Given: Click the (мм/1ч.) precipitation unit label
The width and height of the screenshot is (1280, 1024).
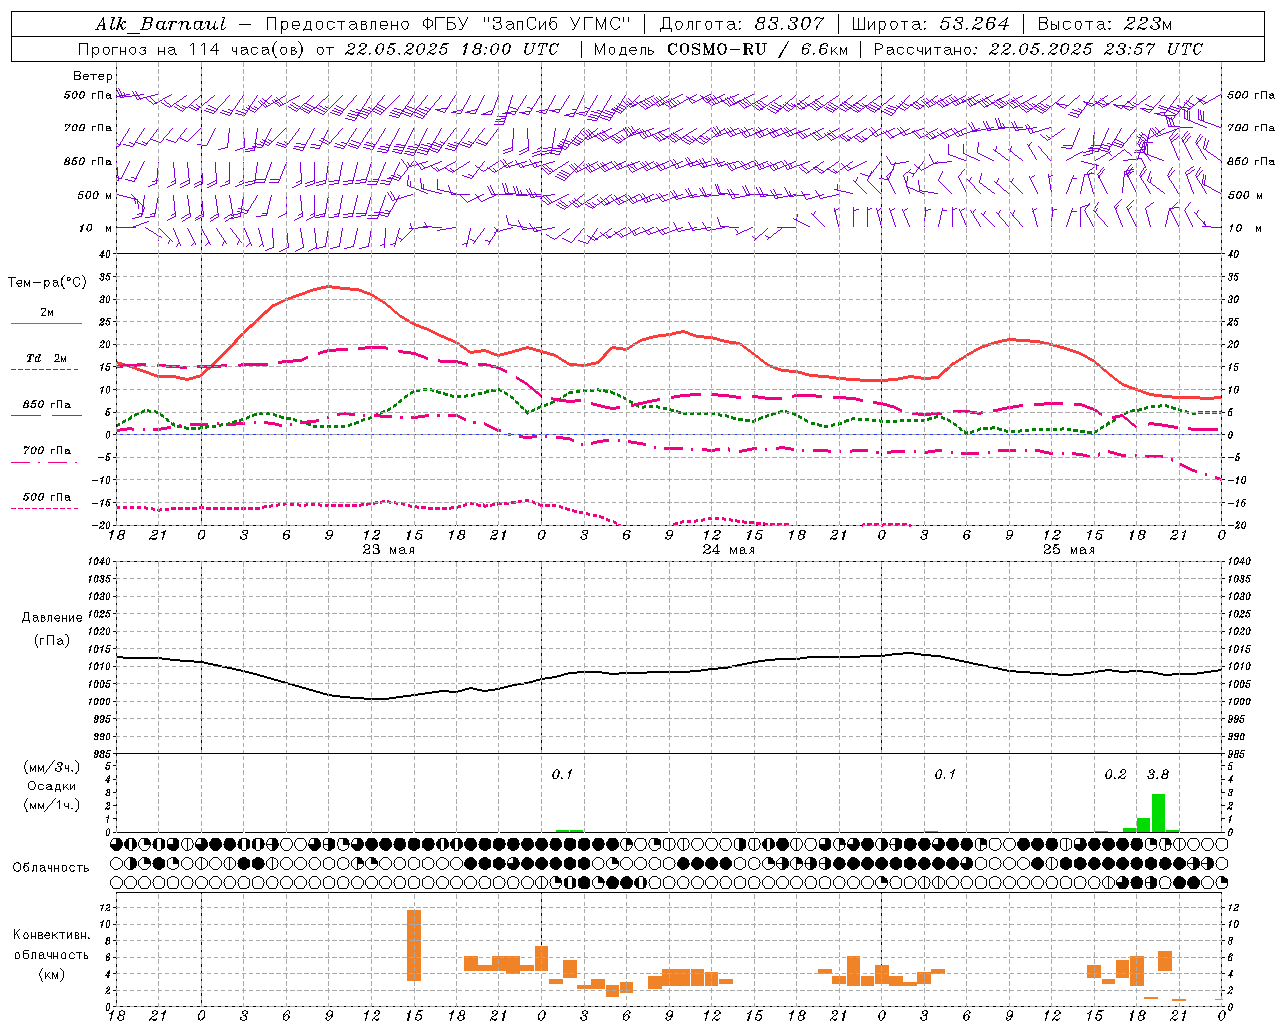Looking at the screenshot, I should (x=52, y=805).
